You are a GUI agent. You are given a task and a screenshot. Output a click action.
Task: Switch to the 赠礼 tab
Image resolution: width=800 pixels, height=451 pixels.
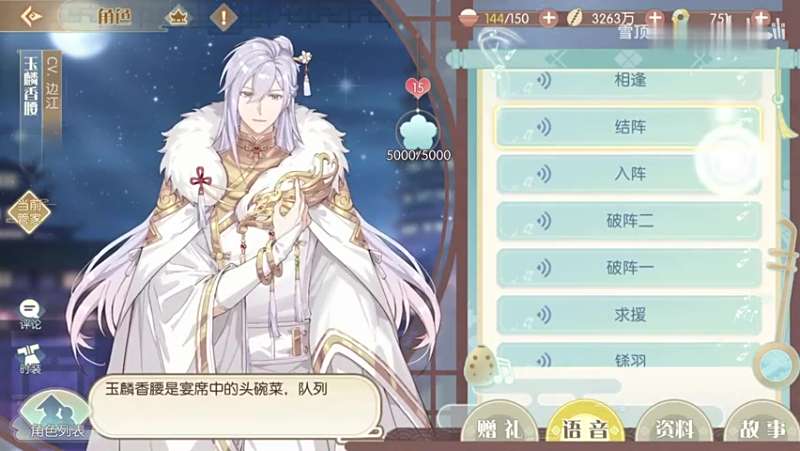(x=499, y=428)
